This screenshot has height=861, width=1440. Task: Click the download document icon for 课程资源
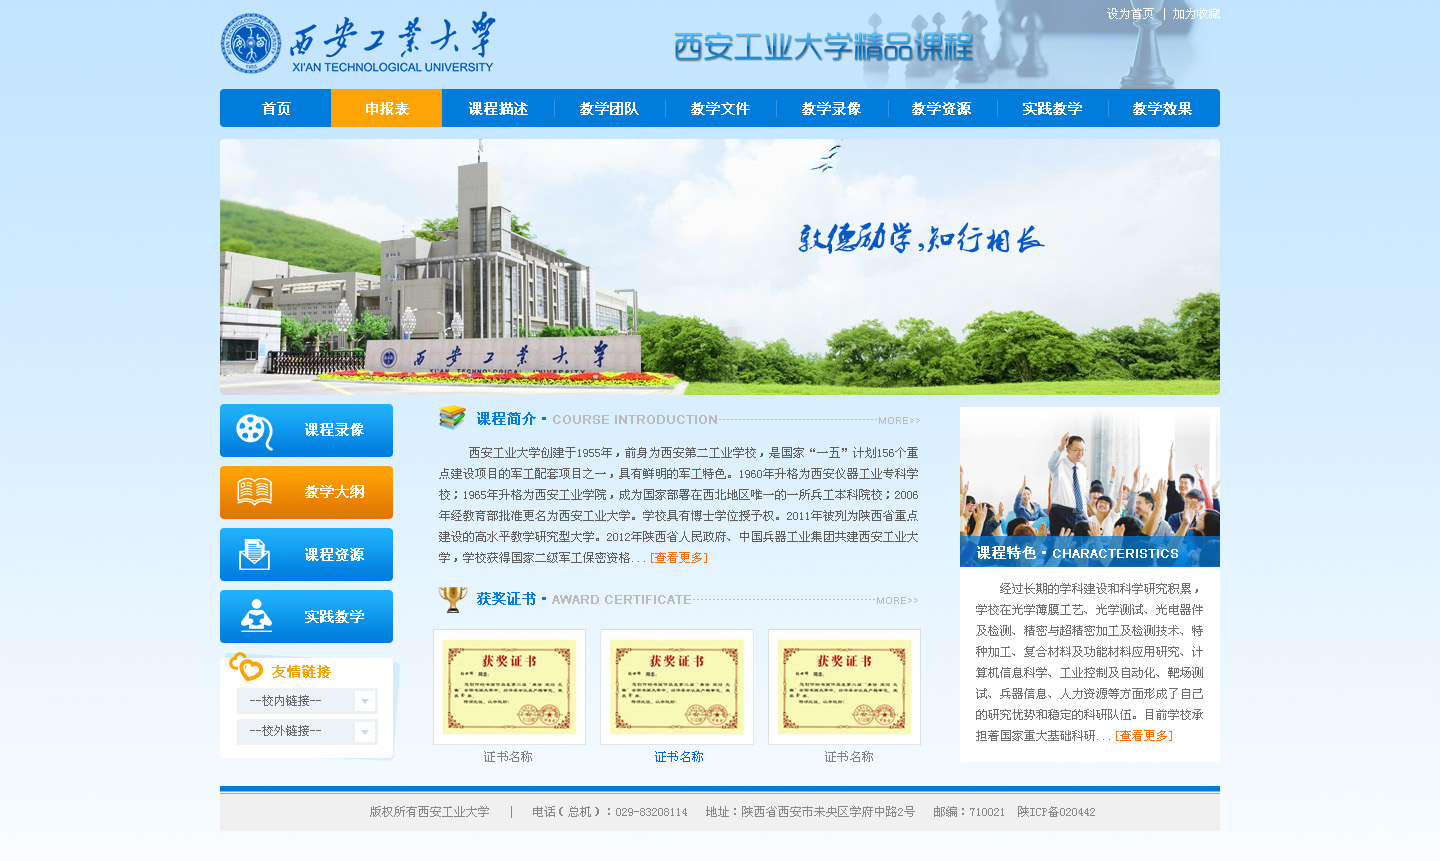tap(254, 554)
